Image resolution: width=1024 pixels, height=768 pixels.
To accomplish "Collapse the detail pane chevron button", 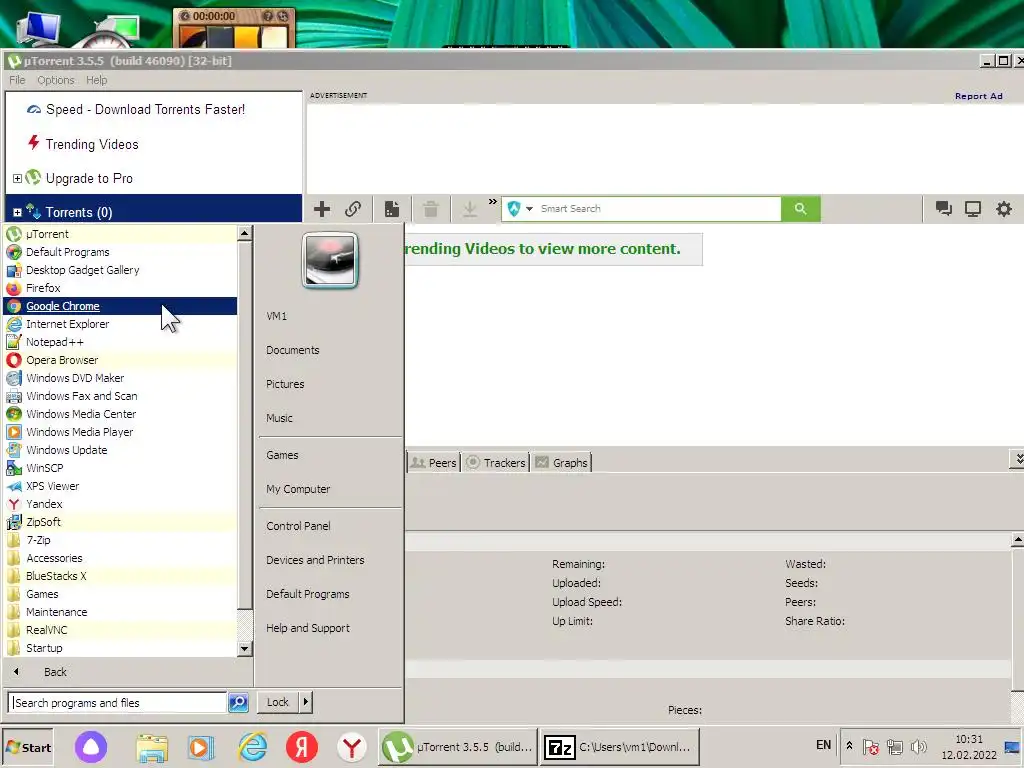I will click(x=1017, y=459).
